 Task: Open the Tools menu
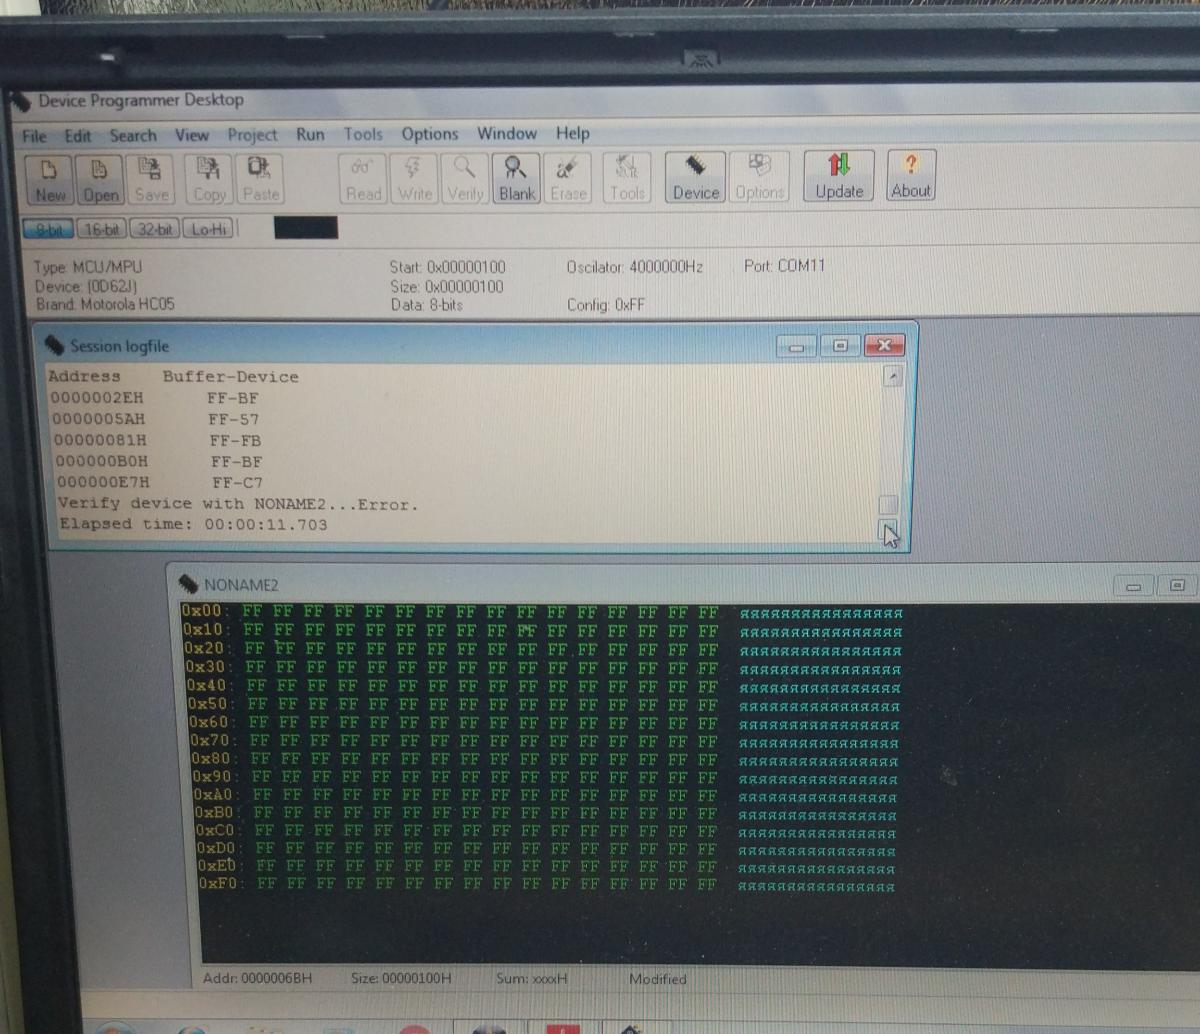363,134
